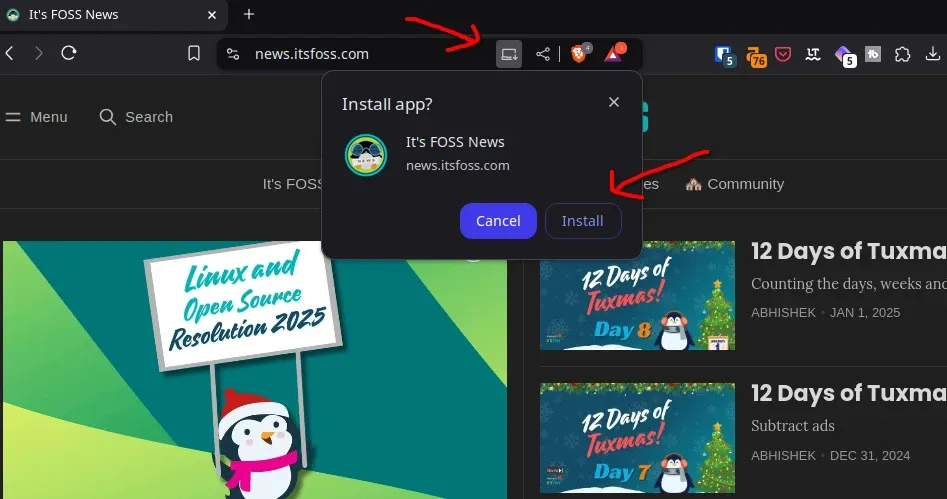Screen dimensions: 947x499
Task: Click the news.itsfoss.com address field
Action: click(312, 54)
